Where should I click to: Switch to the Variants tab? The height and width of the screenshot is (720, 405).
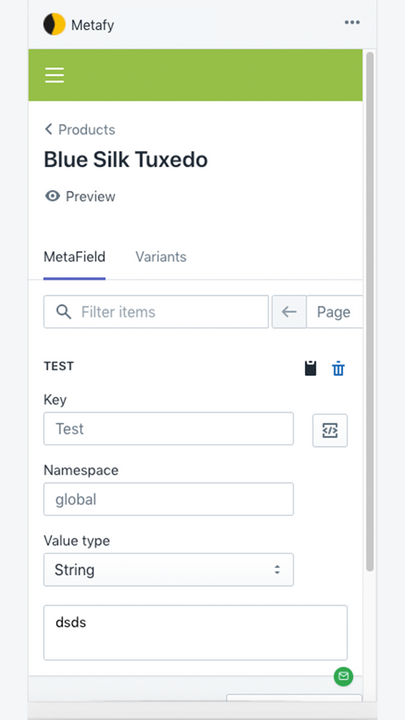pyautogui.click(x=161, y=257)
